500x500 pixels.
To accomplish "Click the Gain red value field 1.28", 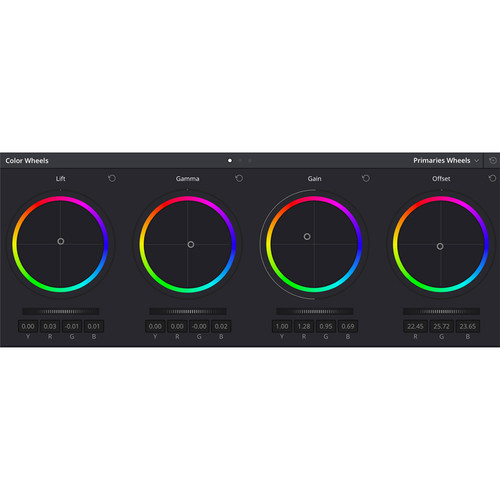I will click(304, 326).
